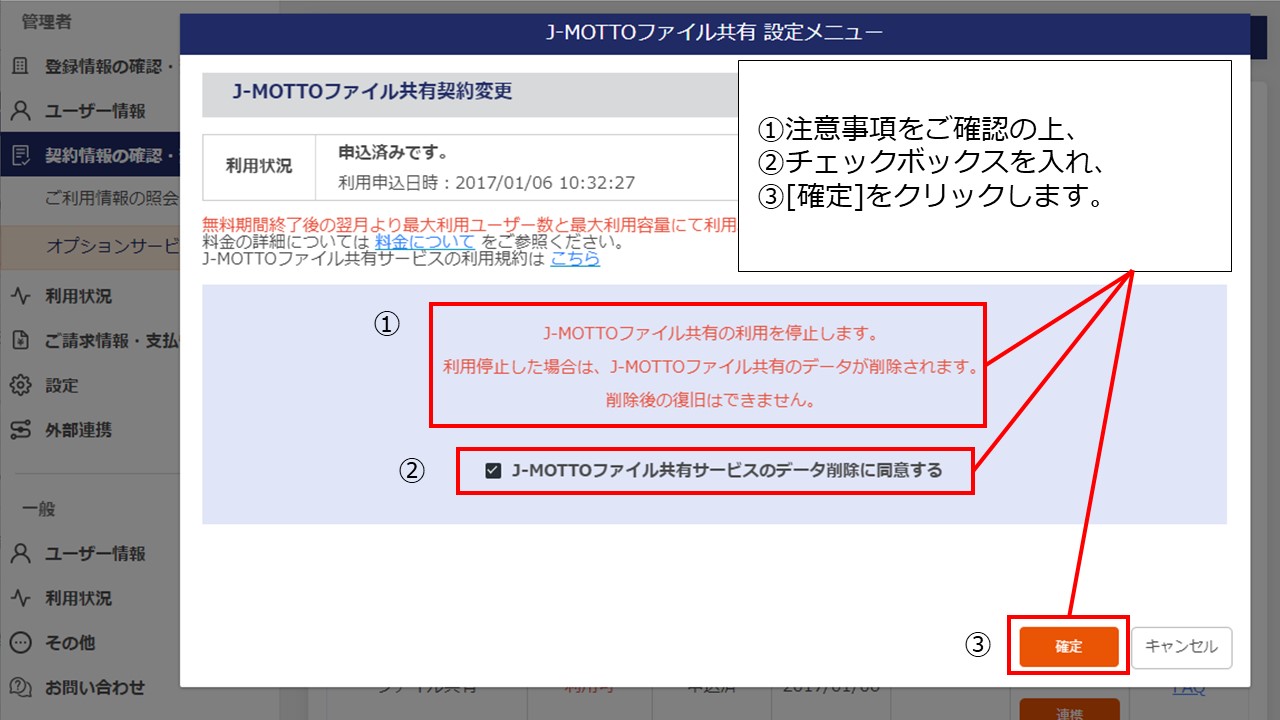Screen dimensions: 1280x720
Task: Click the user icon under 一般 section
Action: point(20,554)
